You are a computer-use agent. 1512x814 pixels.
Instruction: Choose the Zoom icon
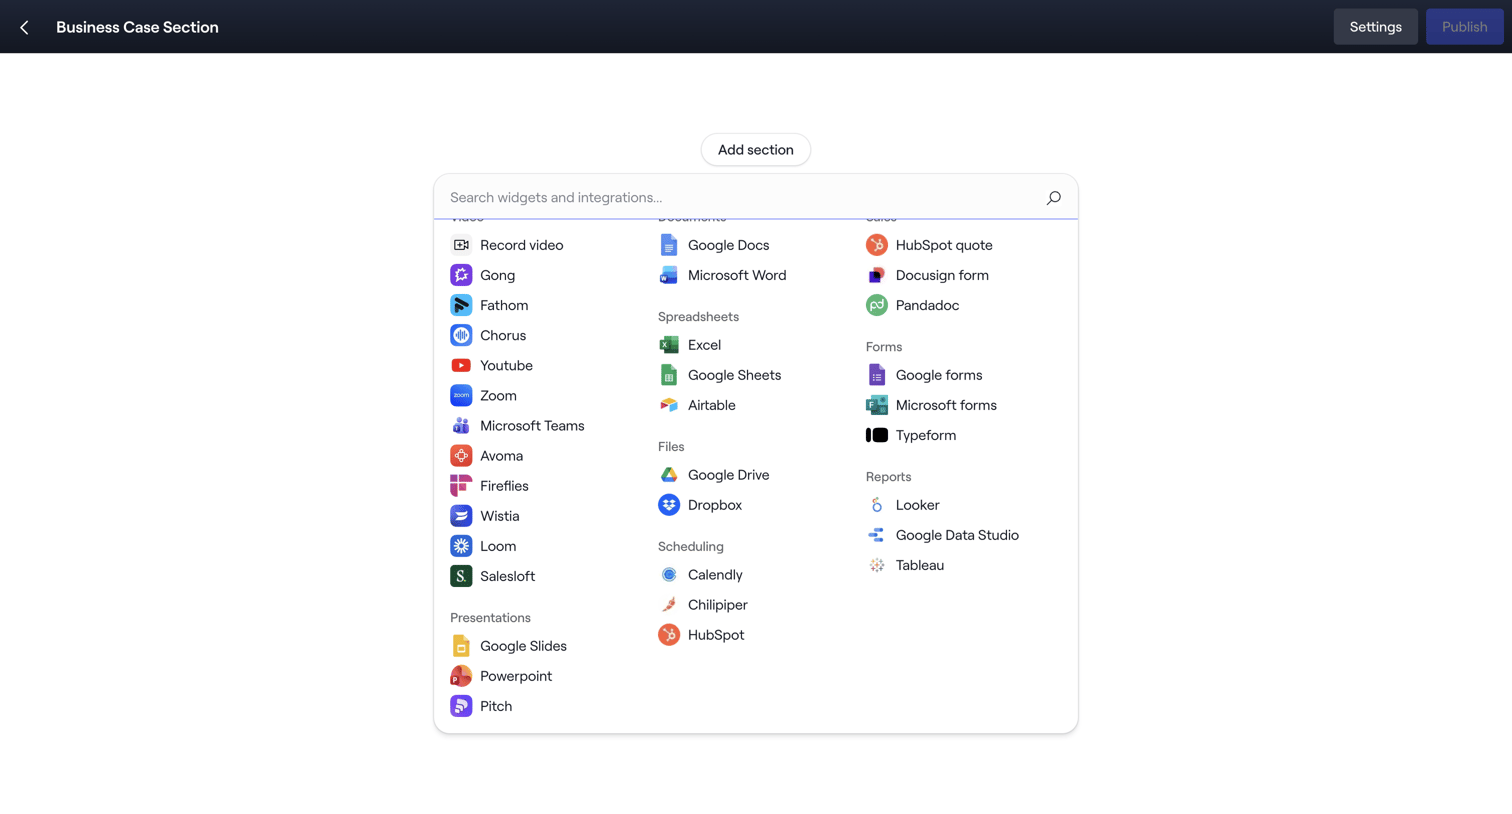click(461, 395)
